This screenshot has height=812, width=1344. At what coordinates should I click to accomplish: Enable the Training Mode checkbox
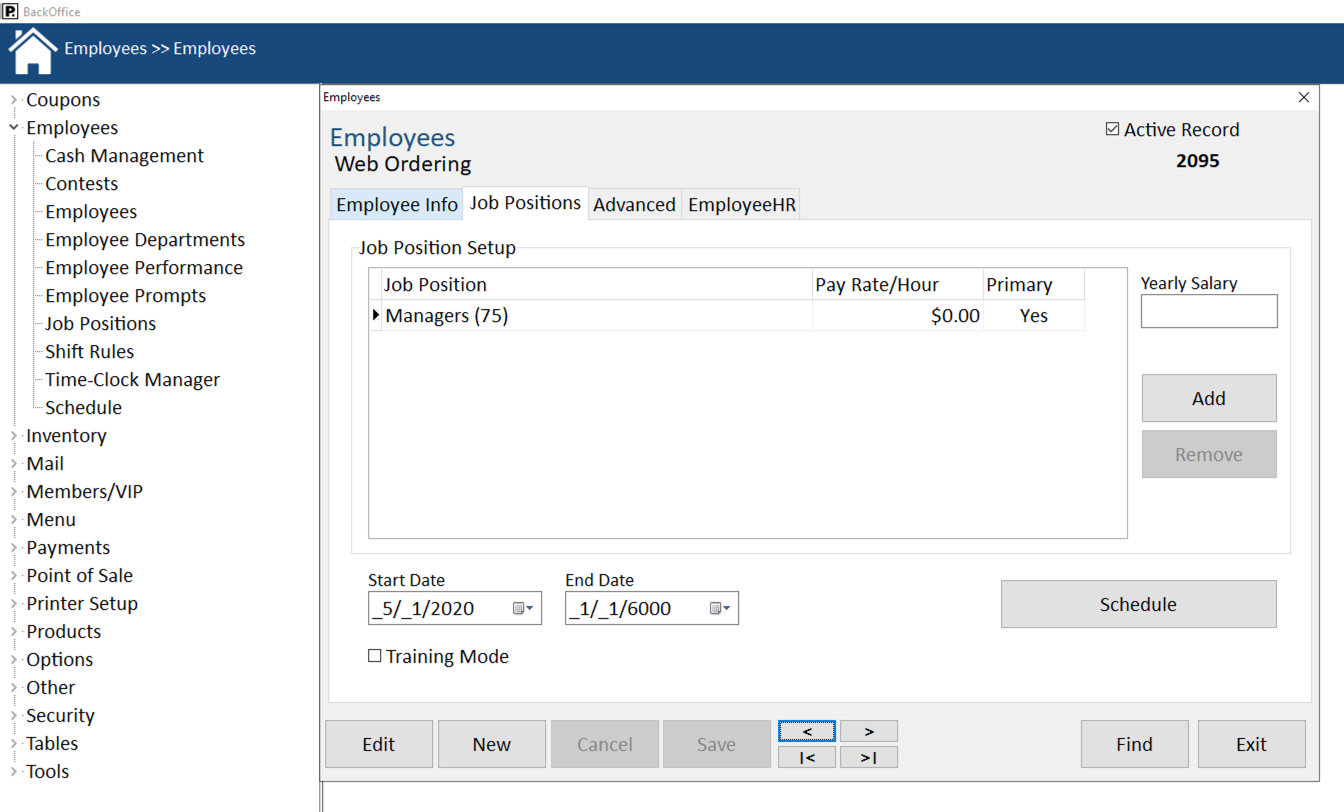click(x=375, y=656)
